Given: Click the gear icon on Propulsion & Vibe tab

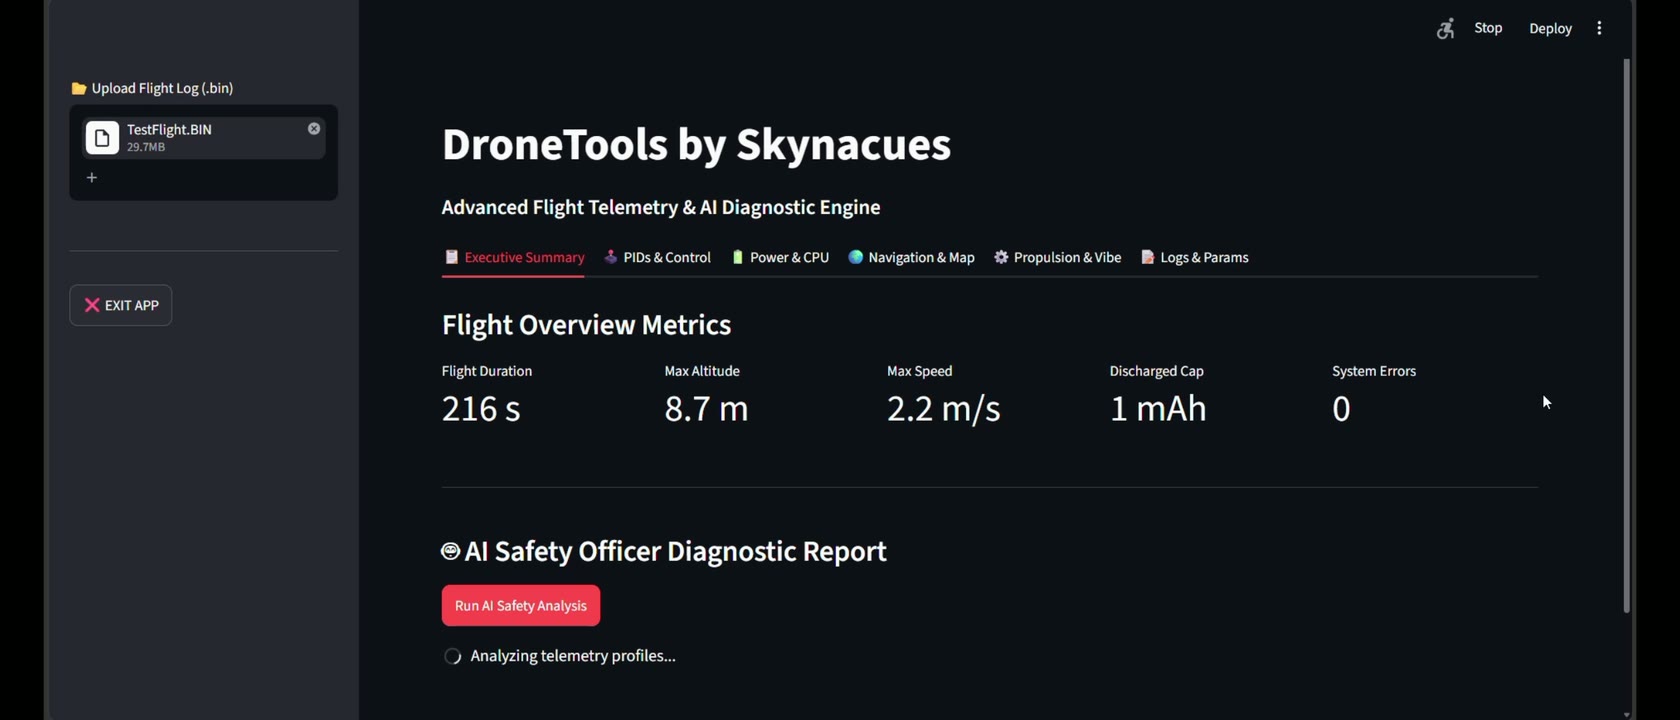Looking at the screenshot, I should [1001, 257].
